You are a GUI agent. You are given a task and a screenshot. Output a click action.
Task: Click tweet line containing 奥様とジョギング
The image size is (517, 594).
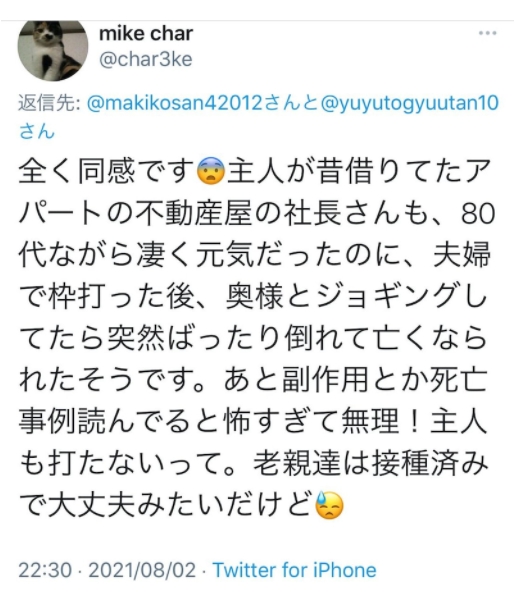pos(253,296)
